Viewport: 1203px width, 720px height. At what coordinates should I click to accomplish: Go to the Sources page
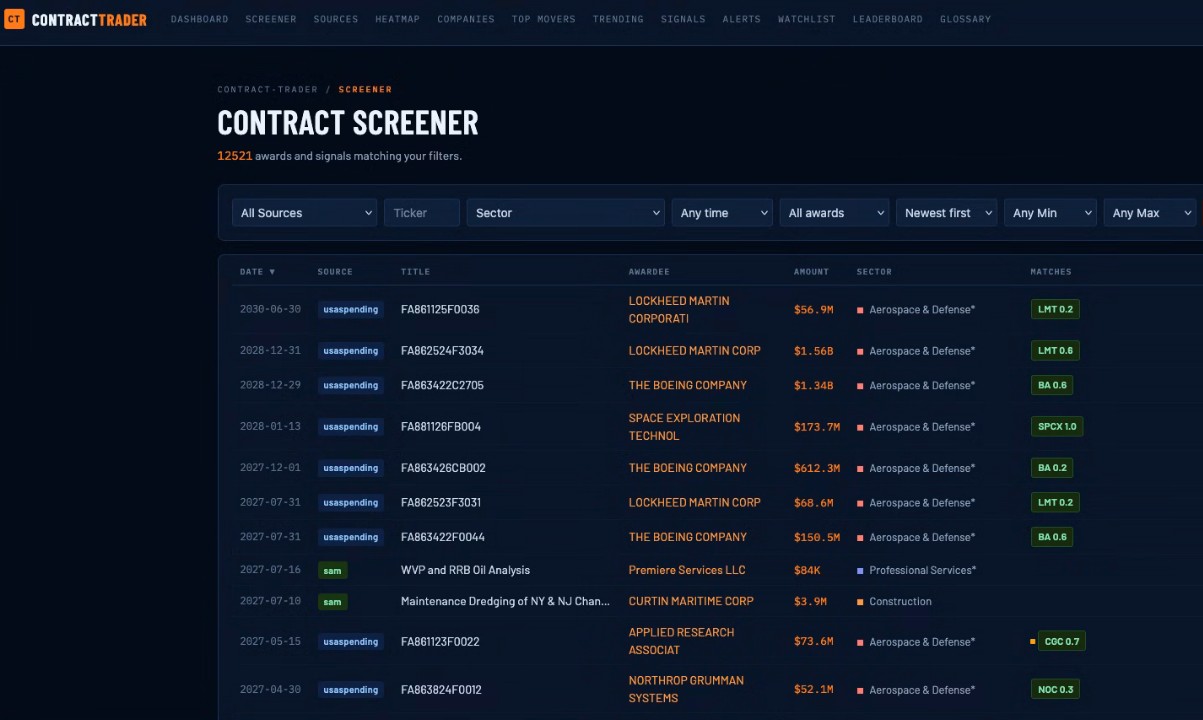[x=335, y=19]
